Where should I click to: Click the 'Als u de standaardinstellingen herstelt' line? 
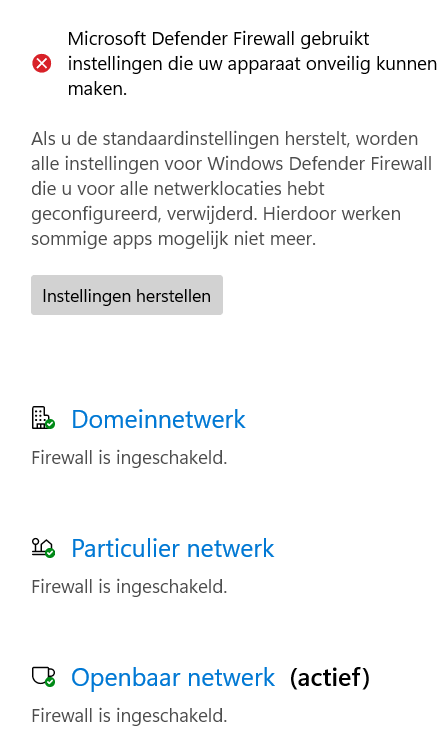(225, 139)
